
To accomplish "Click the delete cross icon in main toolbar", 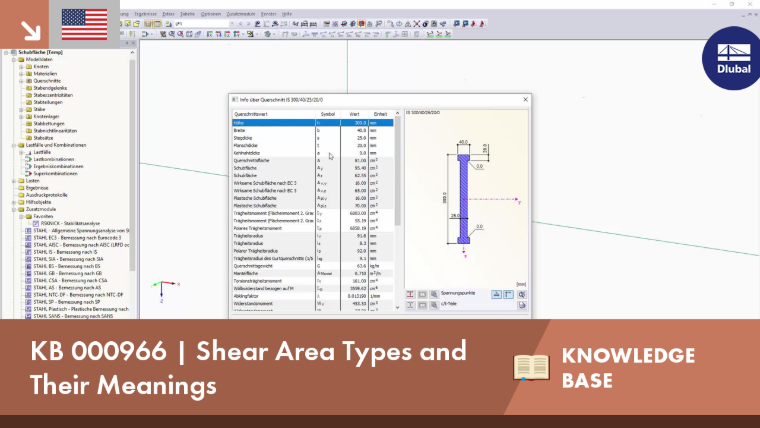I will click(x=417, y=23).
